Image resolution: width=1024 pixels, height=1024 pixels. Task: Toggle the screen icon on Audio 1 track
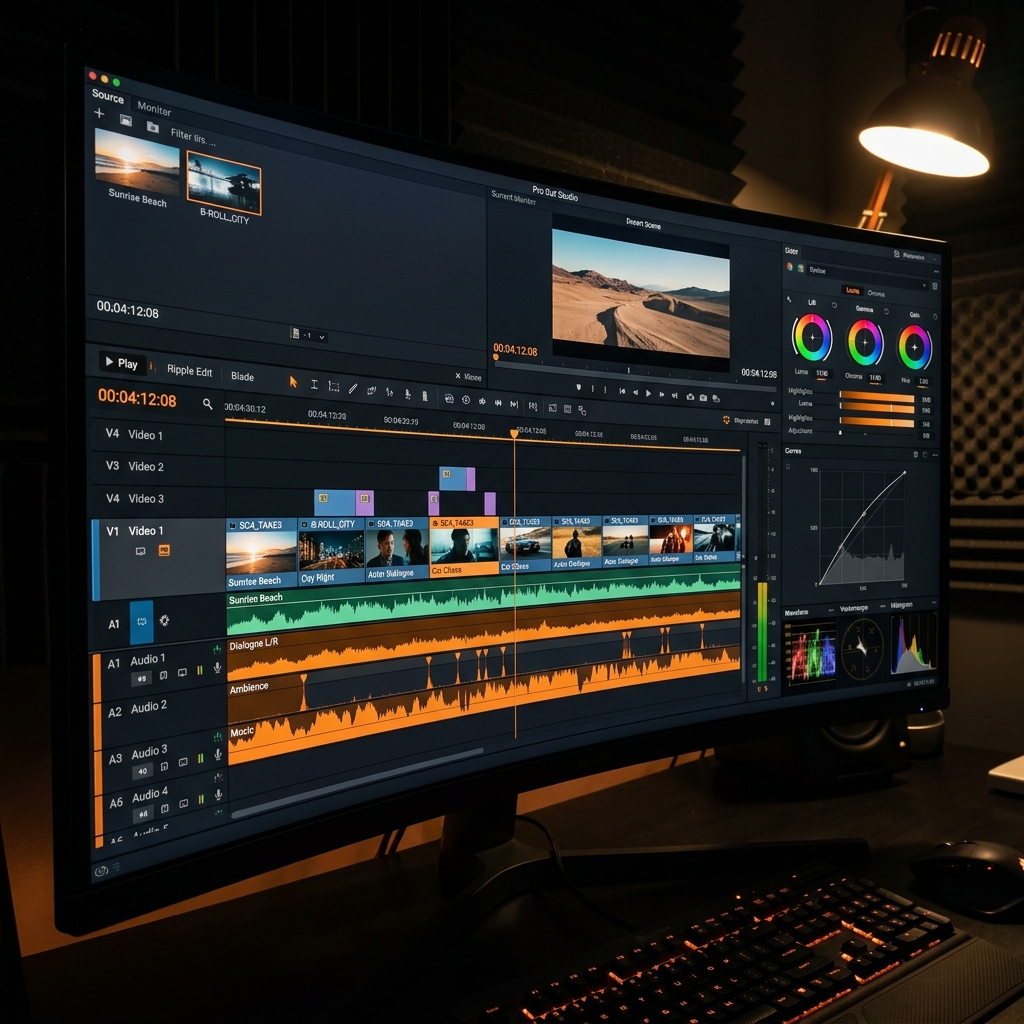pyautogui.click(x=182, y=673)
